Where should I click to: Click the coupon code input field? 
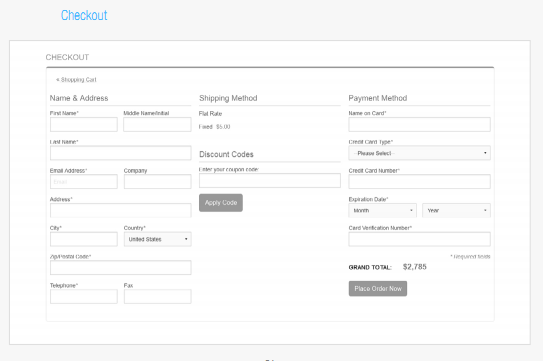[270, 180]
